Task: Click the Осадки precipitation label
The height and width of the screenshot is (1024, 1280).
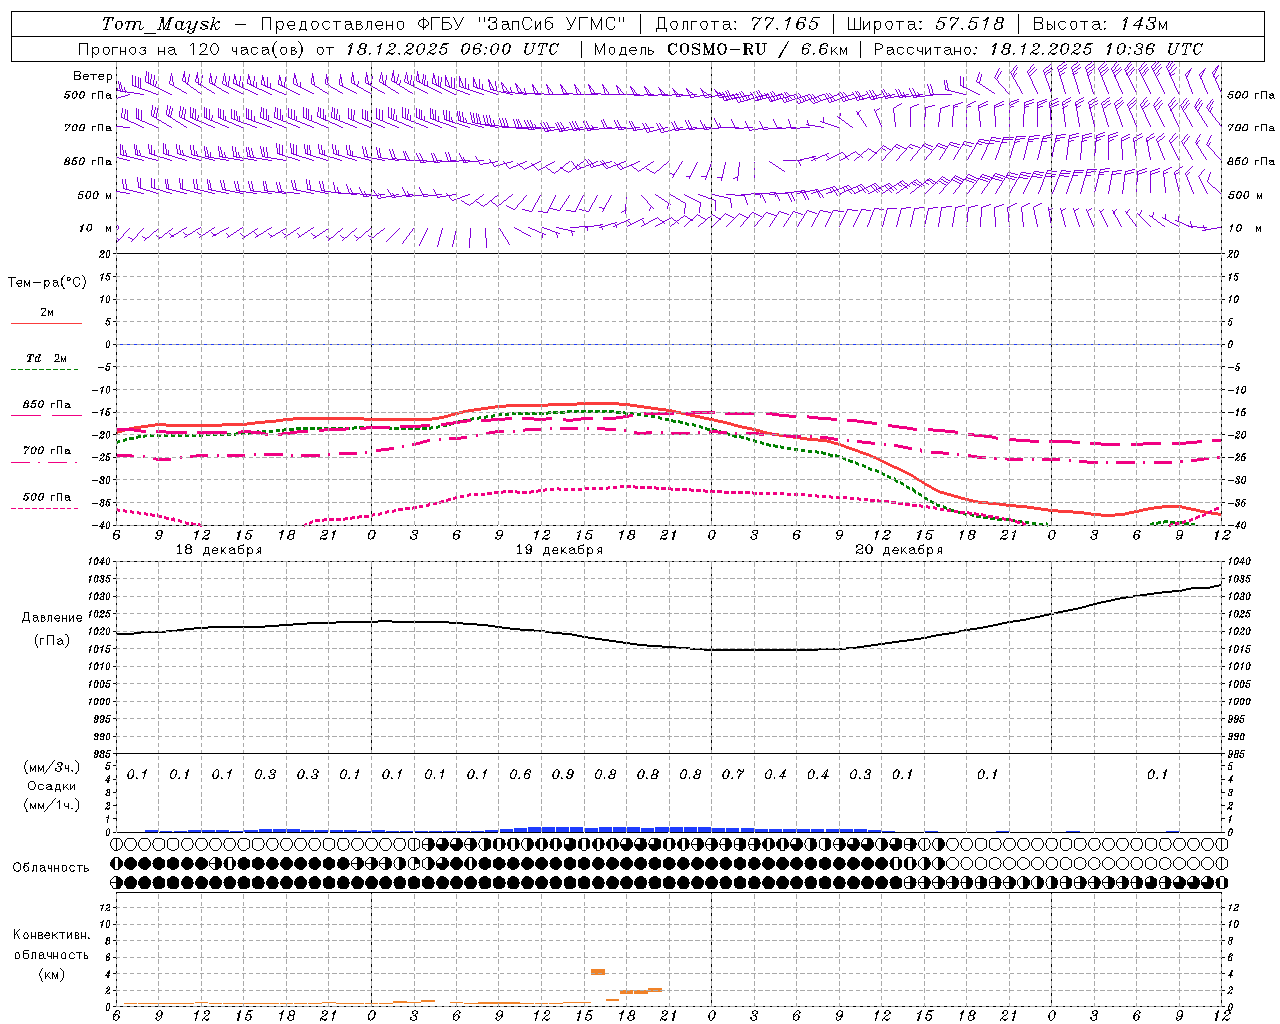Action: coord(52,786)
